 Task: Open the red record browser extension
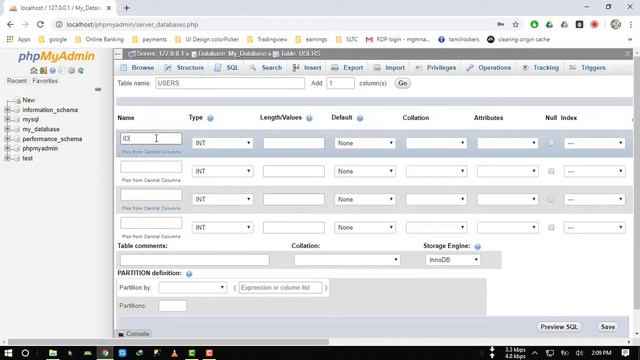click(x=594, y=24)
